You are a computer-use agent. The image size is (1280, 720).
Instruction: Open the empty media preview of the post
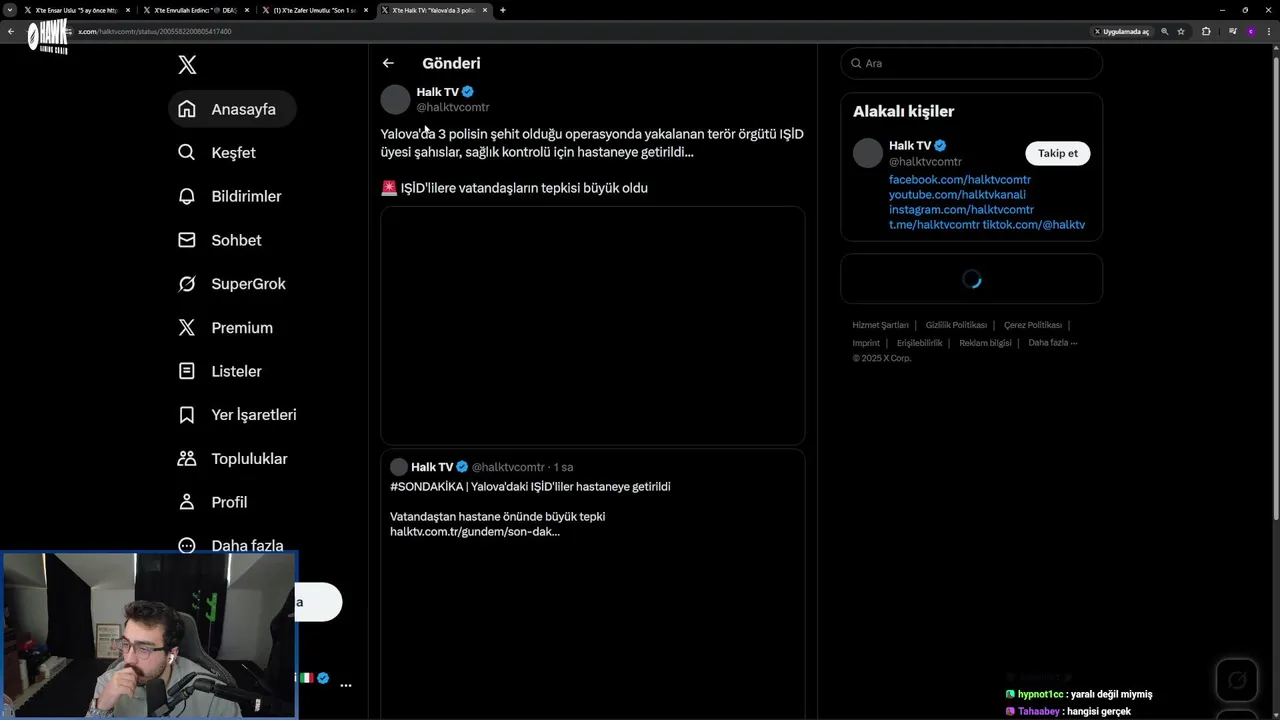(x=593, y=326)
